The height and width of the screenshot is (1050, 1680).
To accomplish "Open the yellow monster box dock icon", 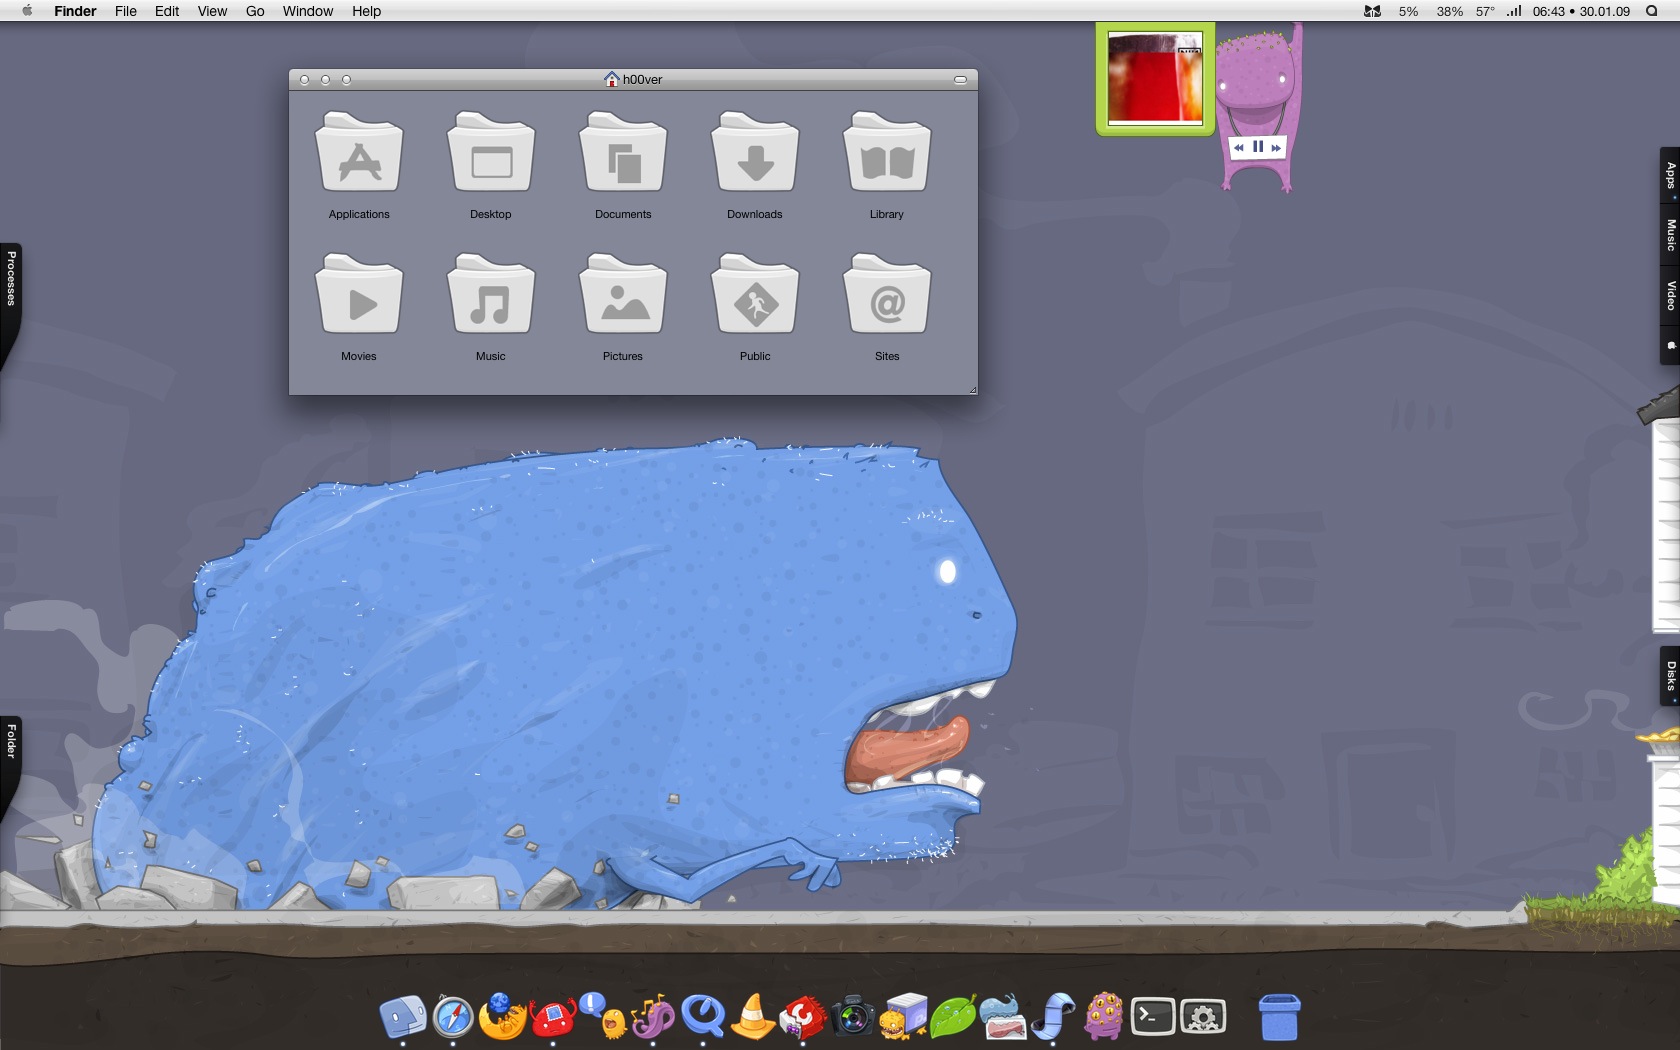I will click(903, 1017).
